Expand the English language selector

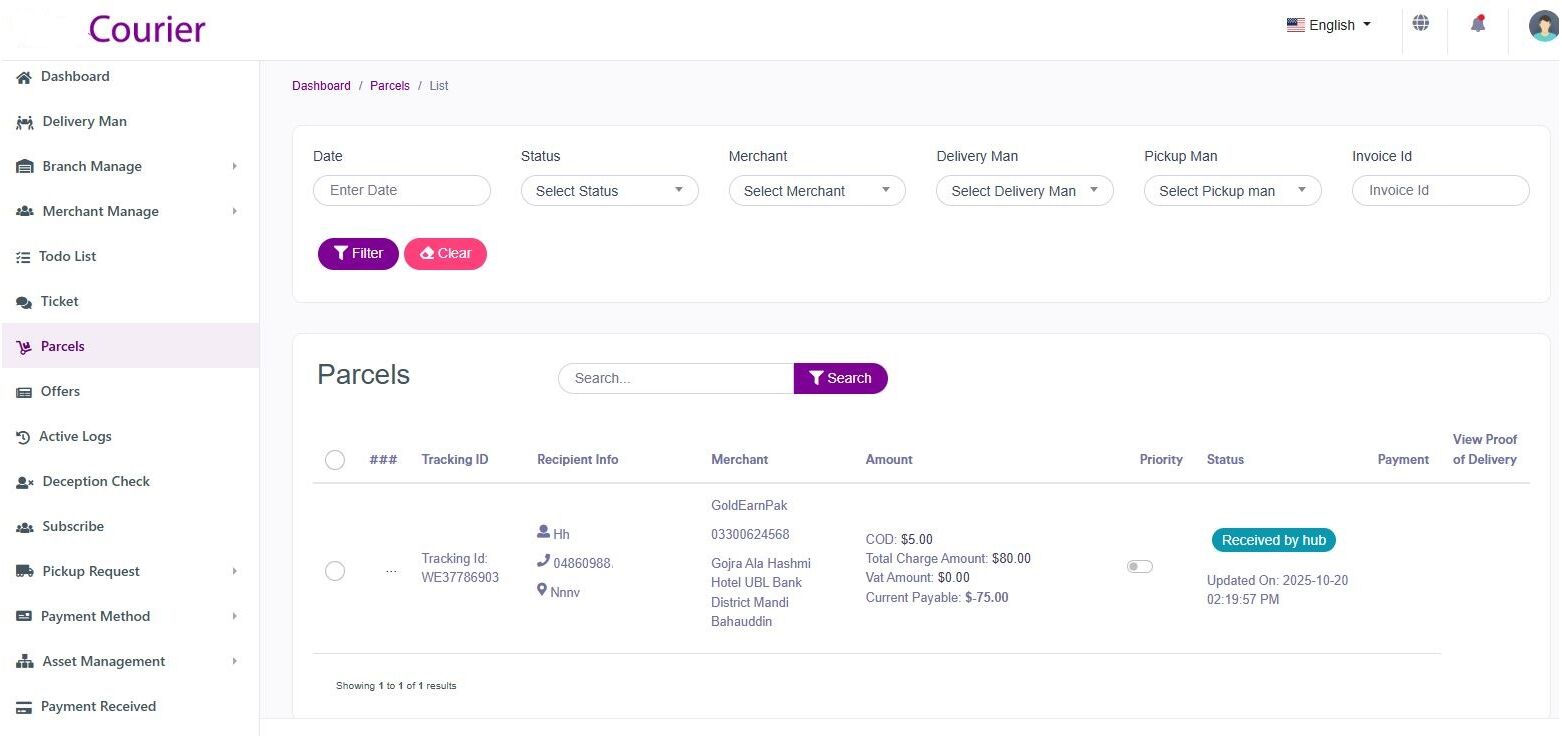point(1329,25)
